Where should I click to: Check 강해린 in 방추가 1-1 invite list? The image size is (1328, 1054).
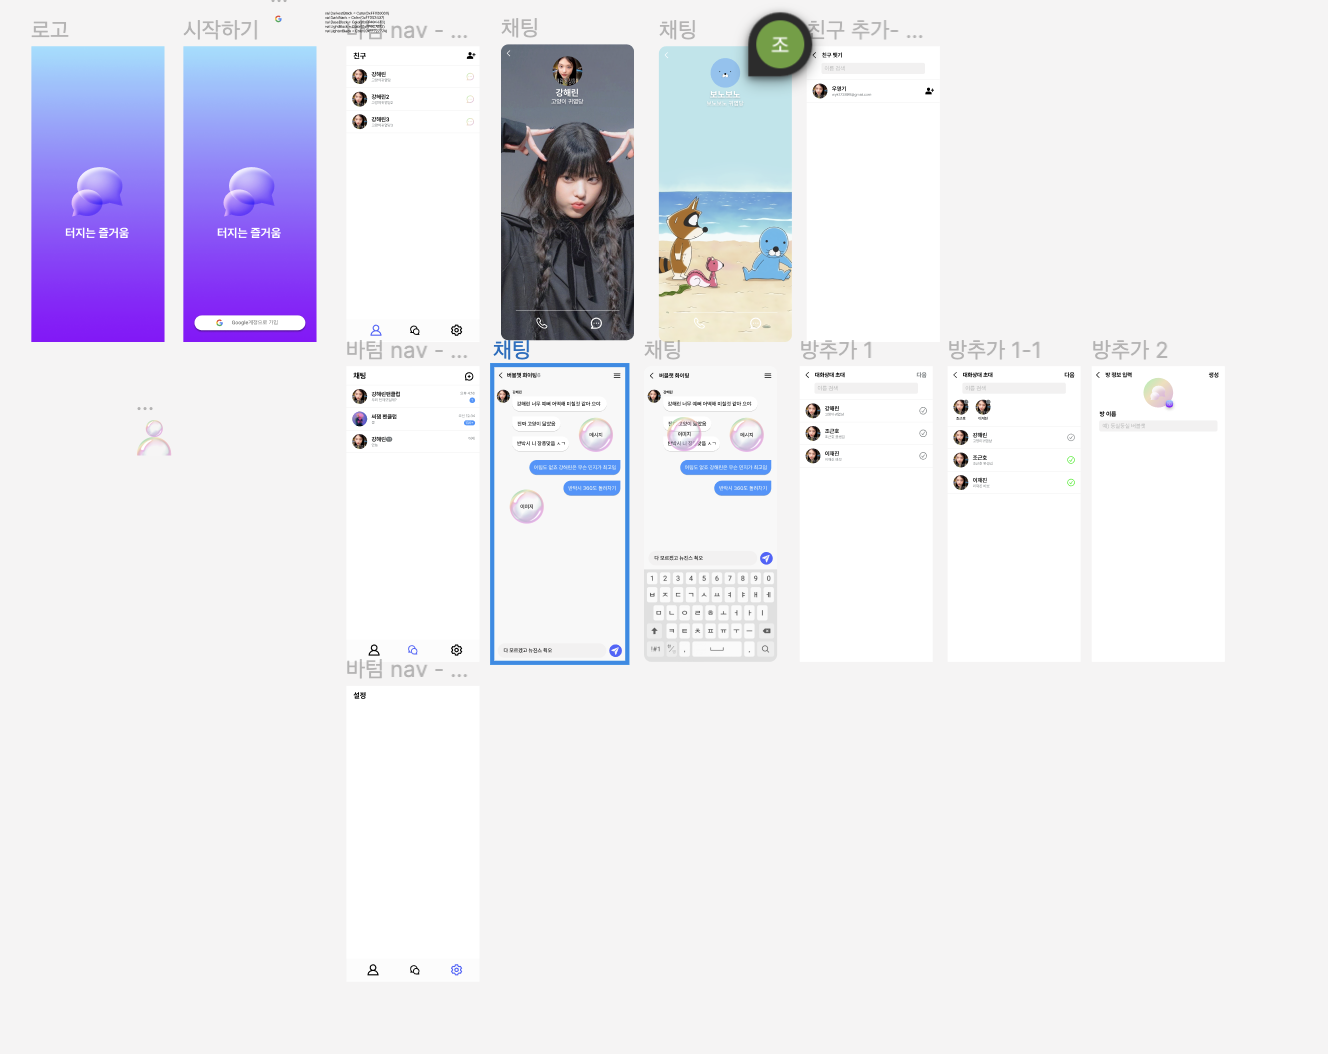tap(1071, 437)
